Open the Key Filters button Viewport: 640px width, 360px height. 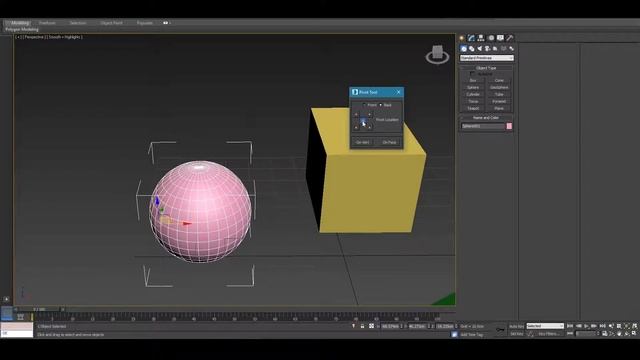[549, 333]
